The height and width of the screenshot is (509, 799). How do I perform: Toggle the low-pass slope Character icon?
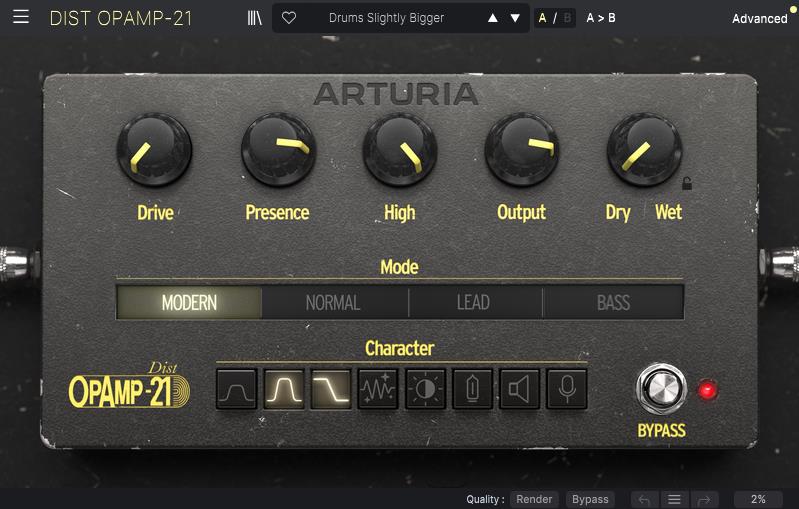point(331,390)
